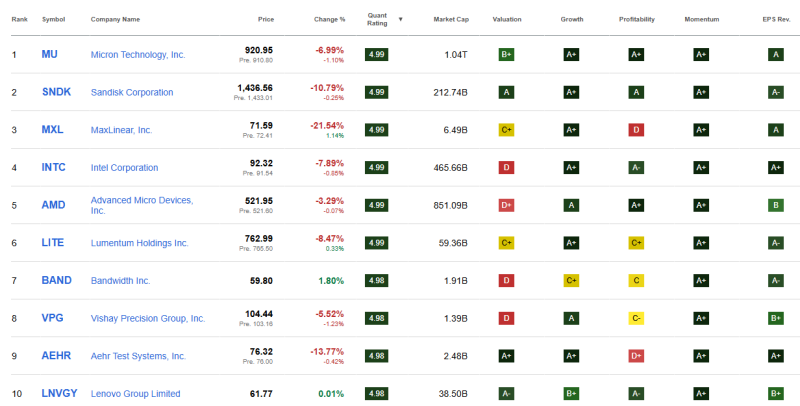The height and width of the screenshot is (406, 800).
Task: Sort table by Change % header
Action: 330,19
